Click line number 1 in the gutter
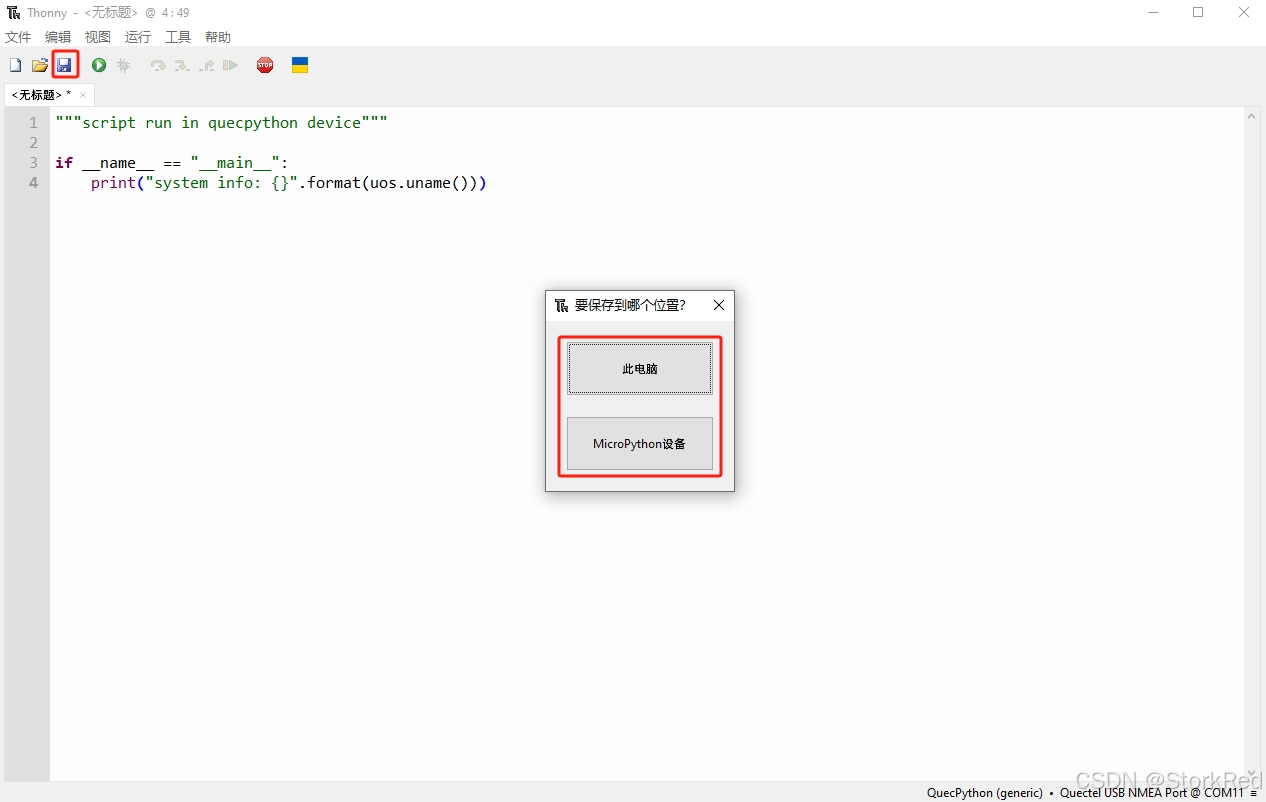This screenshot has height=802, width=1266. tap(34, 122)
